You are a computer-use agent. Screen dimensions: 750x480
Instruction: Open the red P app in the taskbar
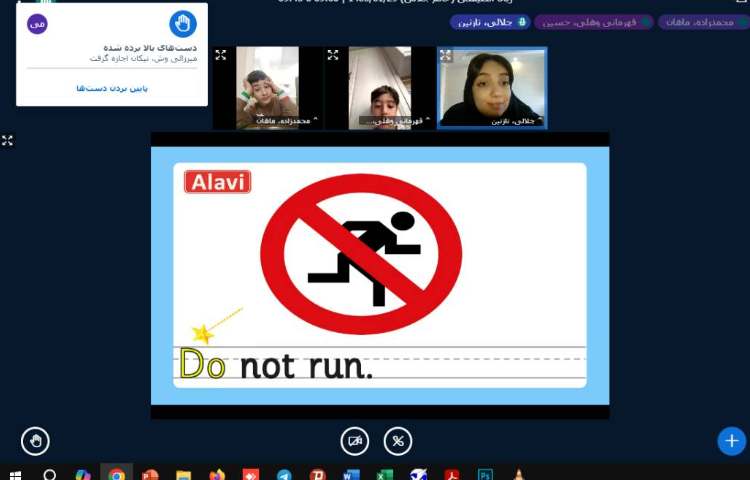(x=318, y=474)
